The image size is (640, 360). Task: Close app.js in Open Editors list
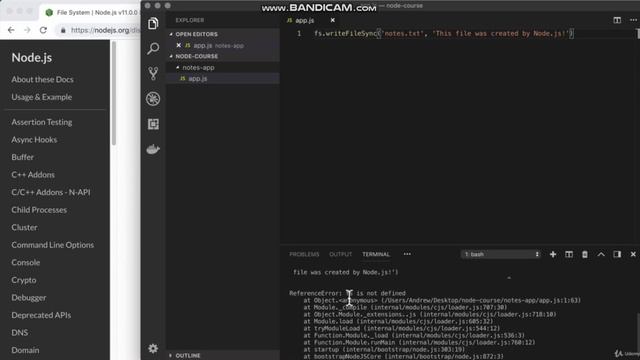click(x=179, y=45)
